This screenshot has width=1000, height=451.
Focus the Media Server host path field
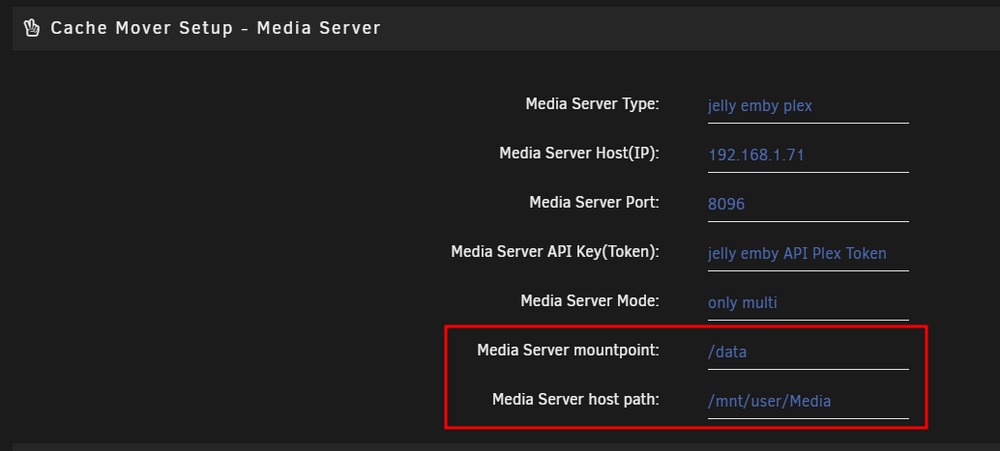point(808,402)
